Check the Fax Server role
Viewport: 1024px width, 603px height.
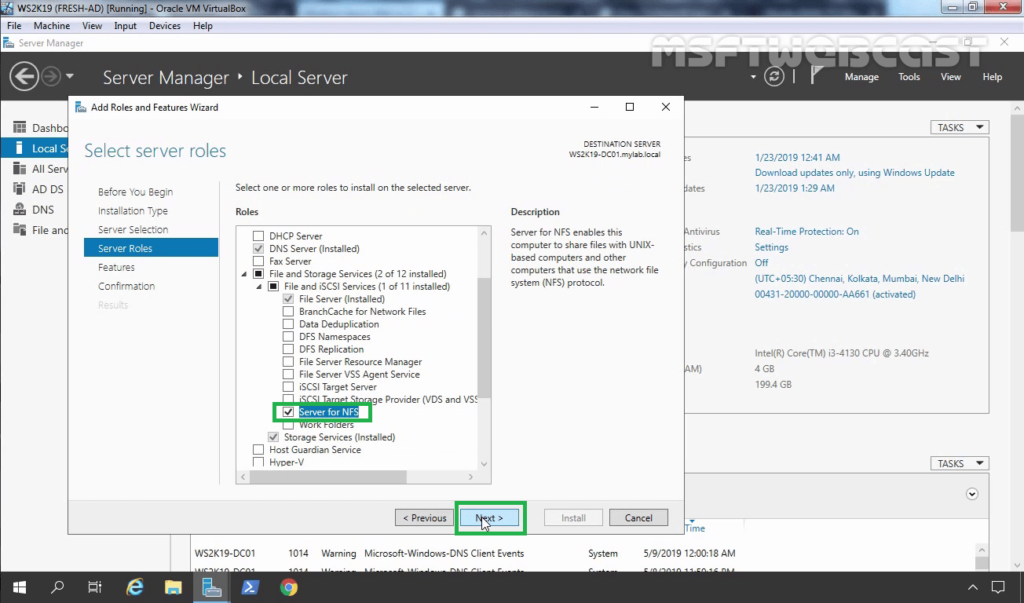point(259,261)
